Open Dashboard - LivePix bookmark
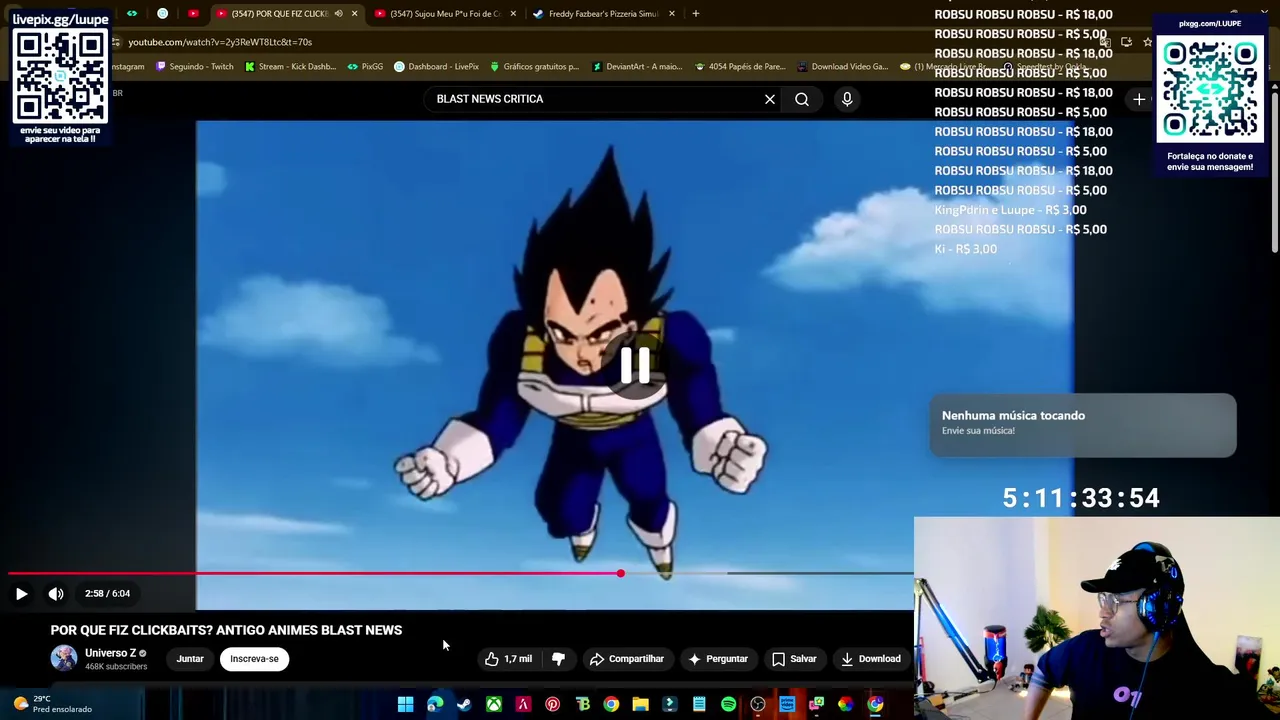 pos(437,67)
